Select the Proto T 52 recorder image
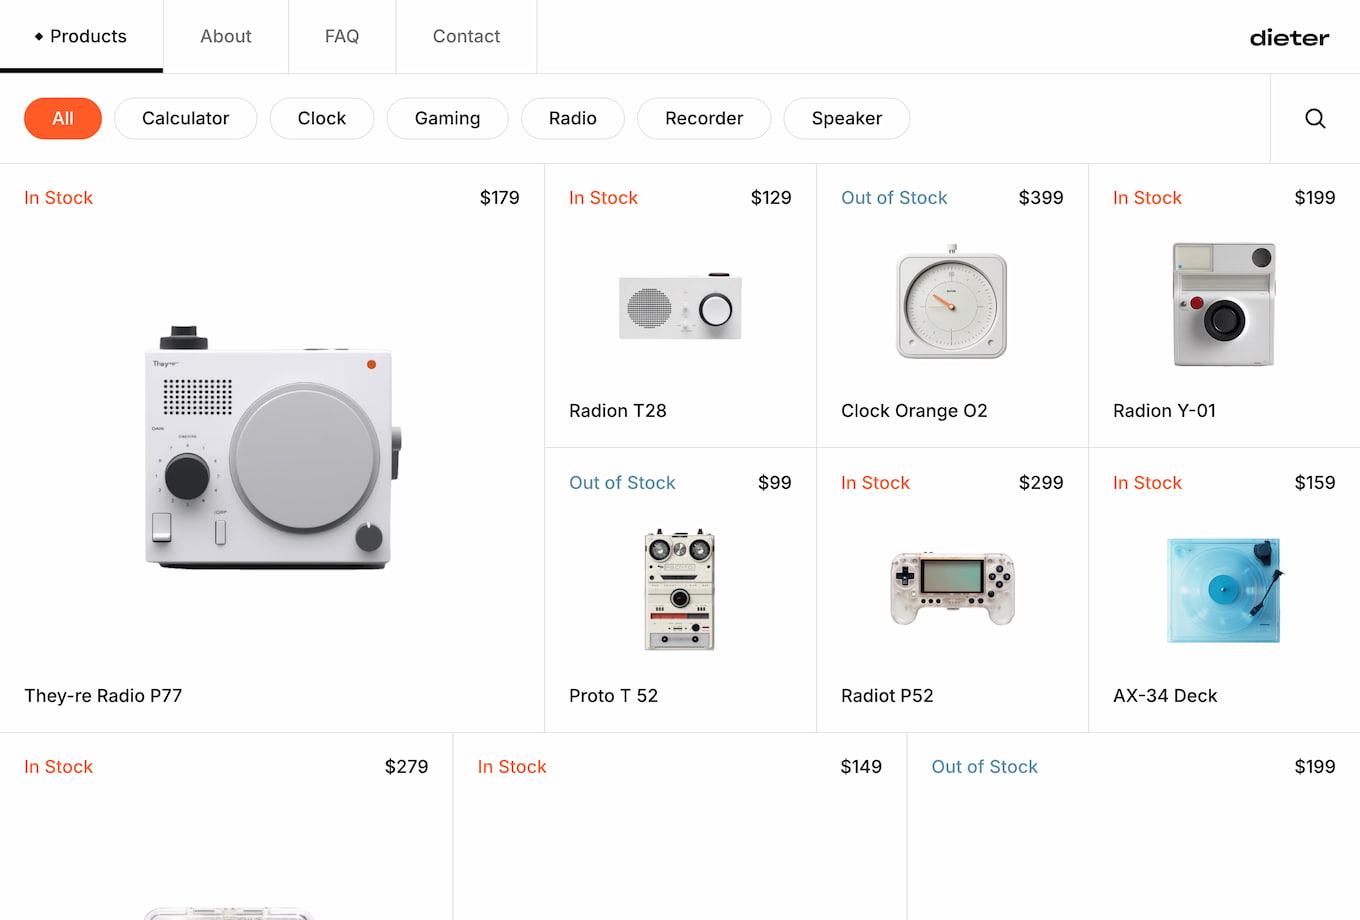This screenshot has height=920, width=1360. 680,589
